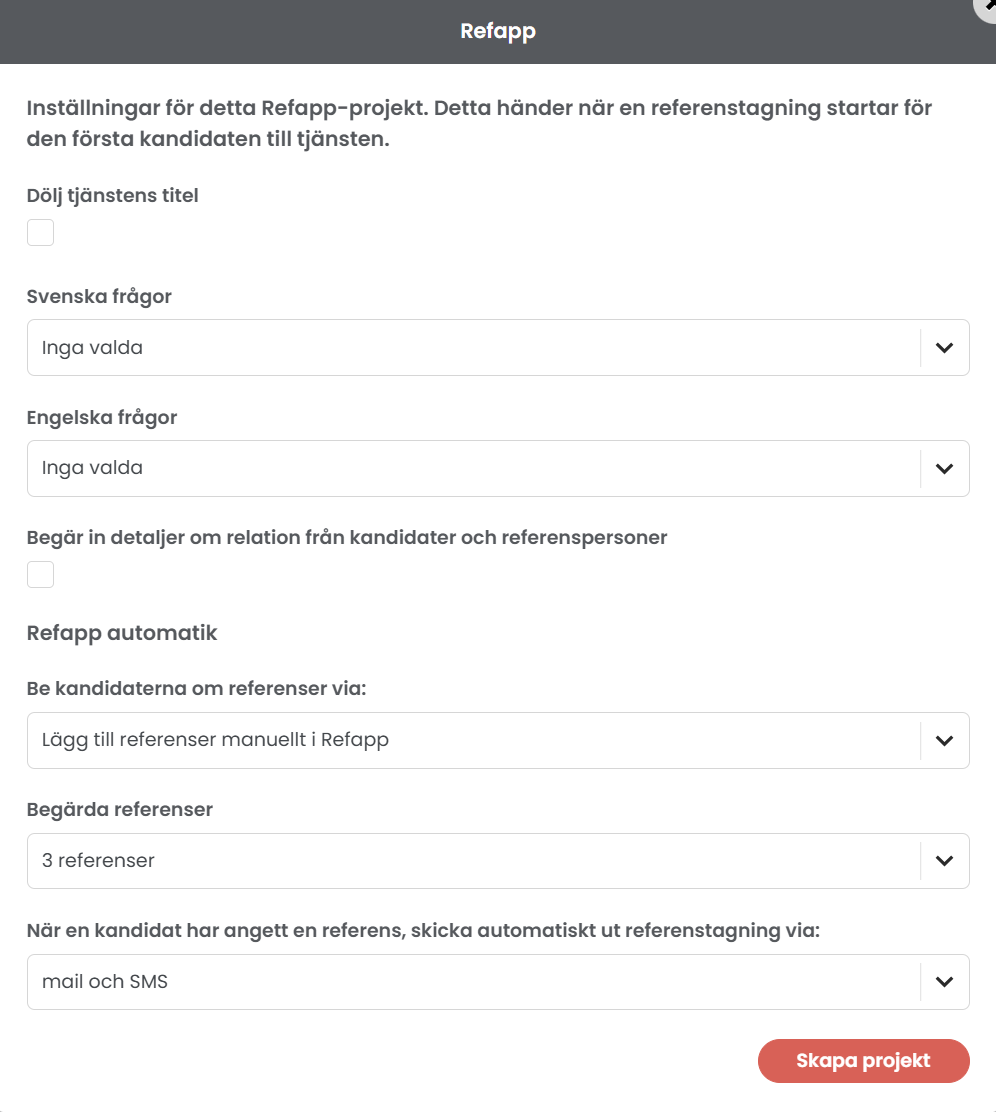Click the "Engelska frågor" field label
Viewport: 996px width, 1112px height.
pos(102,418)
